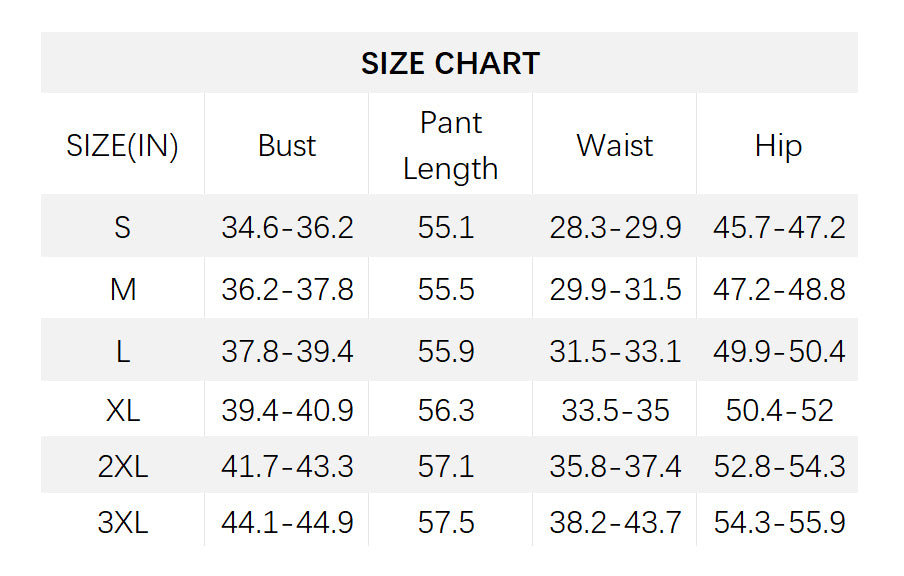
Task: Select the 3XL size row label
Action: point(122,522)
